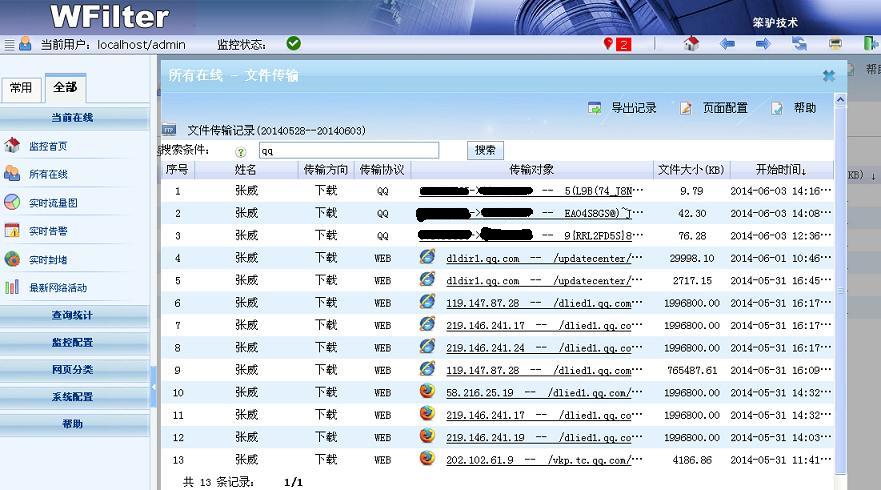
Task: Expand the 监控配置 sidebar section
Action: tap(72, 342)
